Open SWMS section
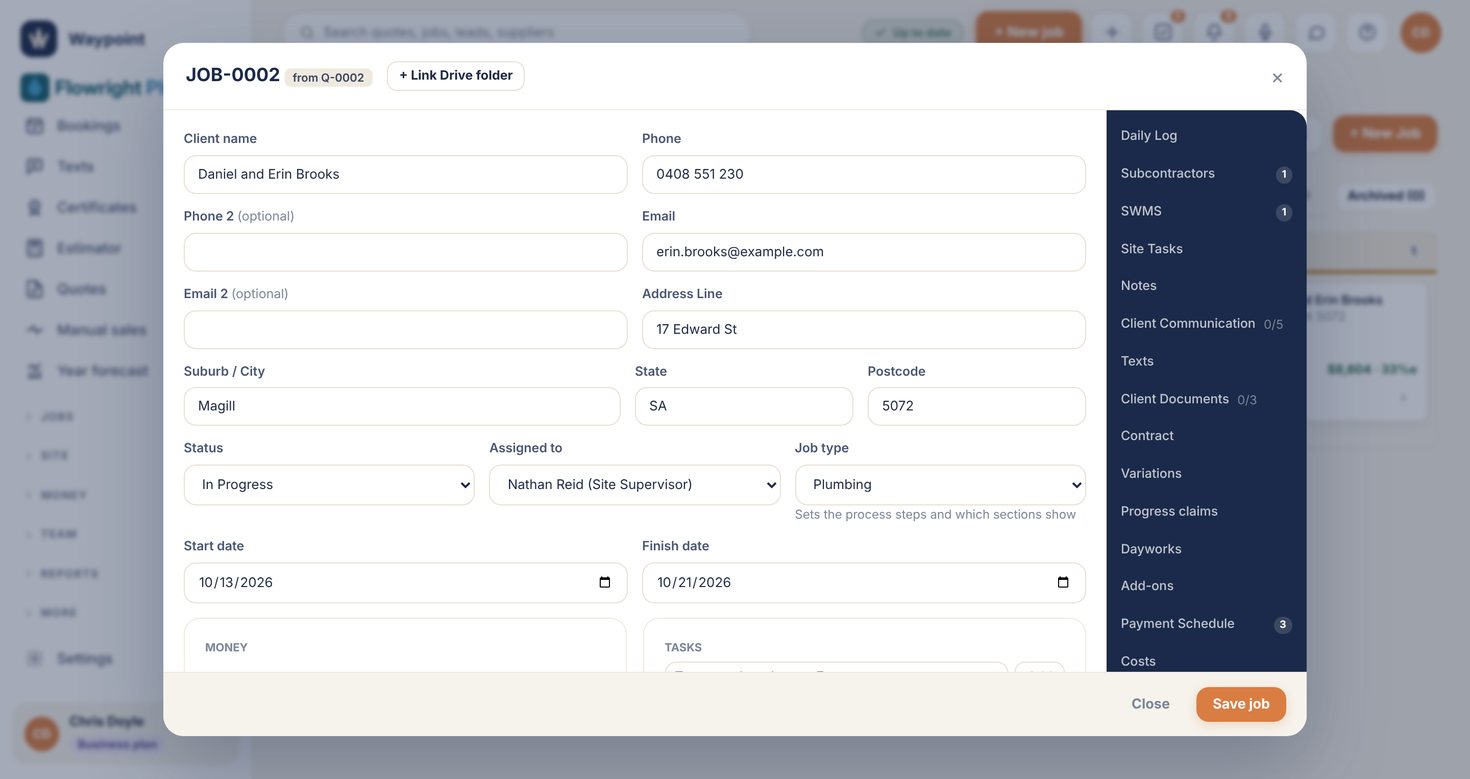This screenshot has width=1470, height=779. [x=1206, y=211]
